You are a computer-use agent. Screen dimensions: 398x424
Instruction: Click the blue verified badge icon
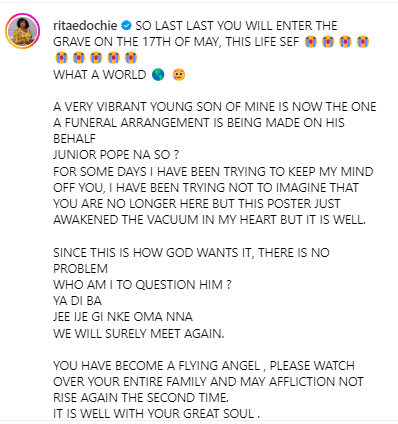coord(126,25)
